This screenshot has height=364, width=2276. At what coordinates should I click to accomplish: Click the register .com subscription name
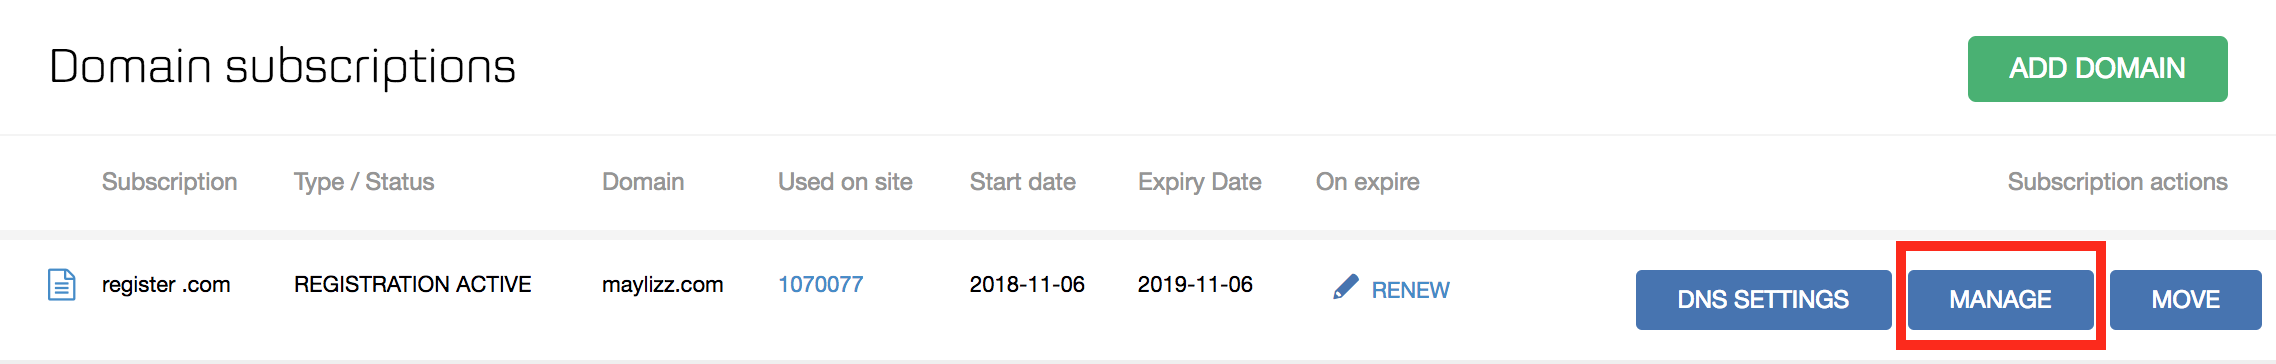click(x=166, y=285)
